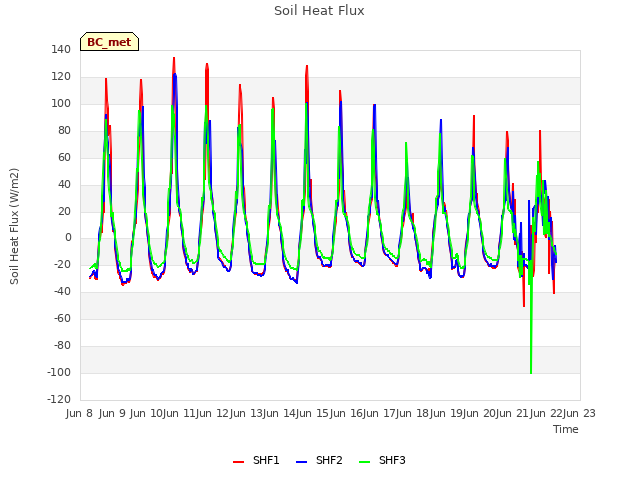Click the Jun 9 x-axis label
This screenshot has width=640, height=480.
click(x=112, y=413)
